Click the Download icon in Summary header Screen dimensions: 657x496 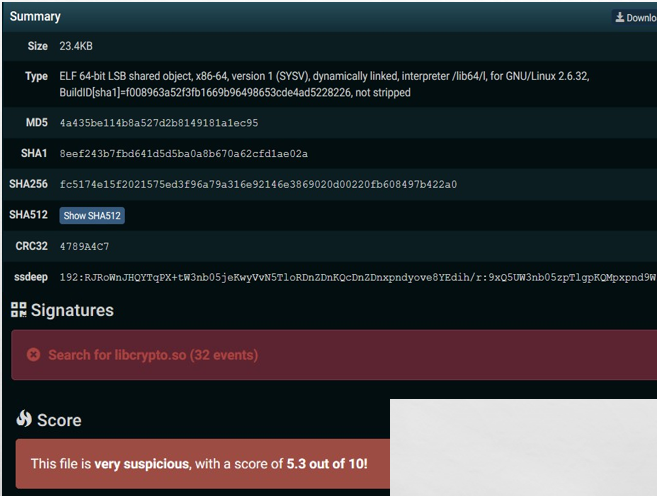pyautogui.click(x=620, y=17)
